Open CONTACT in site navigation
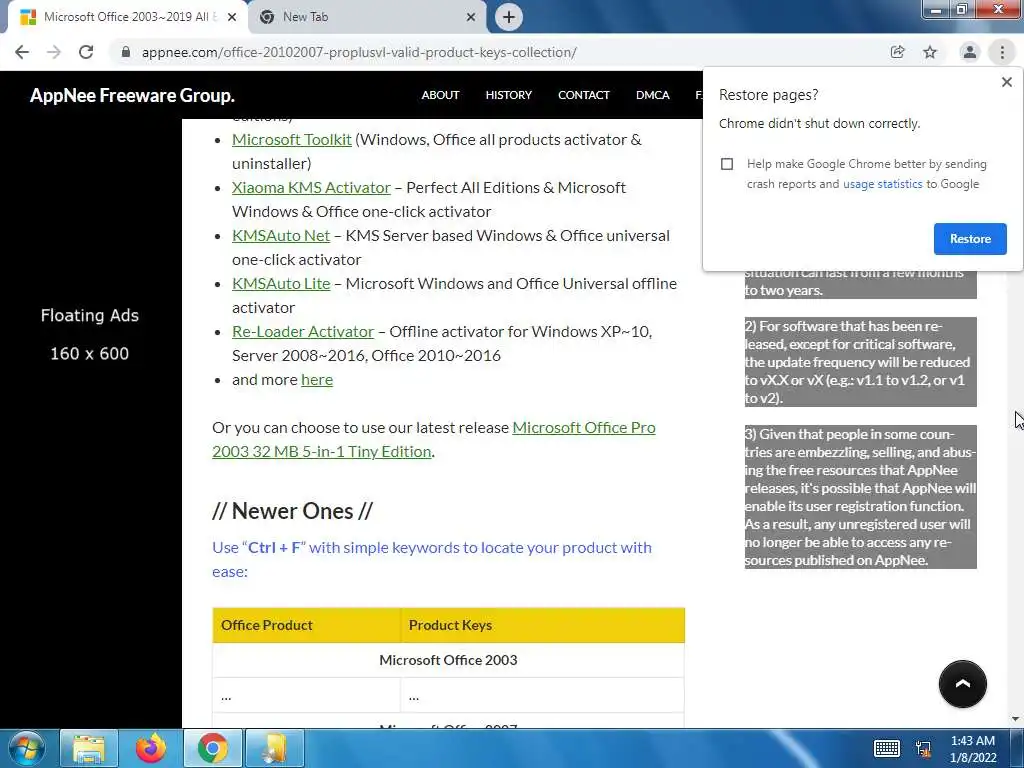1024x768 pixels. (x=584, y=95)
